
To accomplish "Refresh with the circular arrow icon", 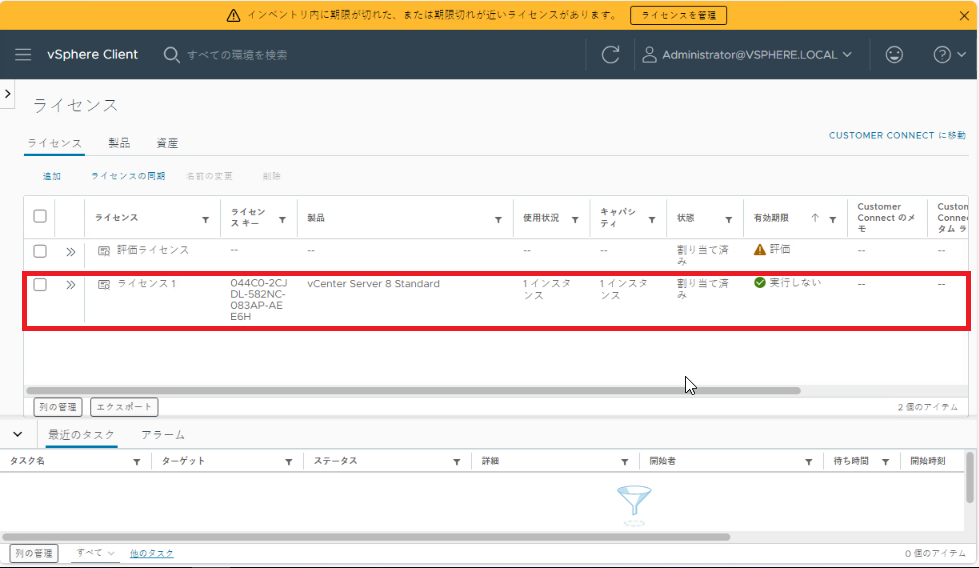I will coord(610,55).
